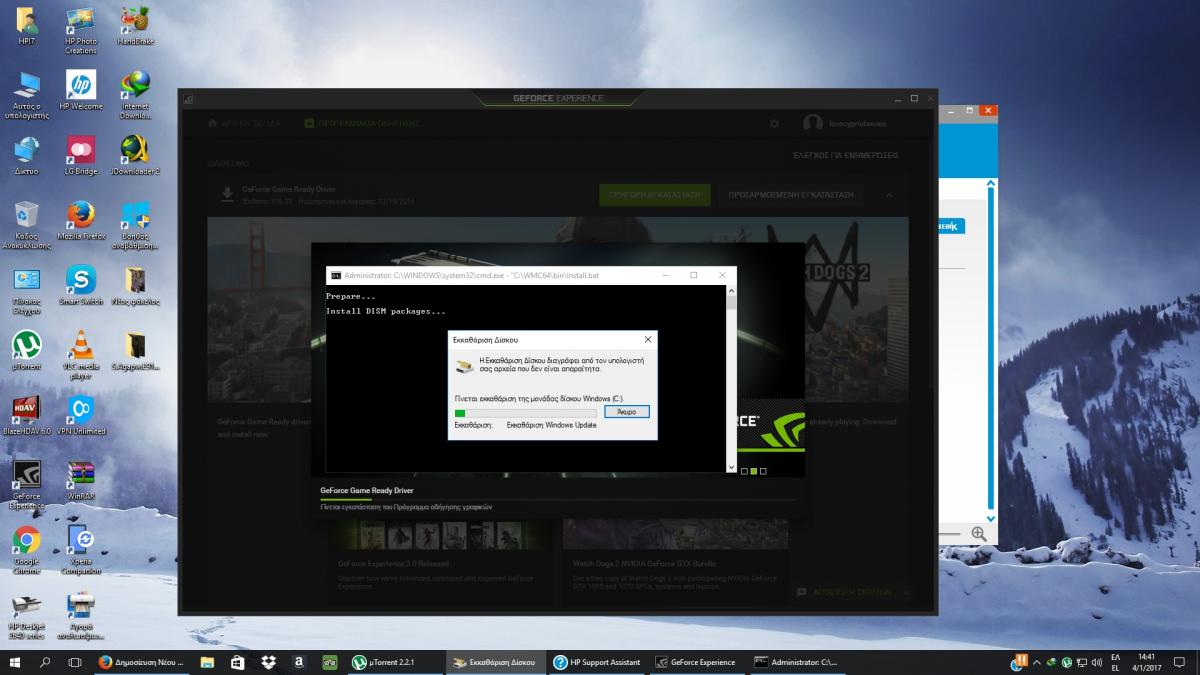Open HP Photo Creations desktop shortcut

click(x=81, y=30)
